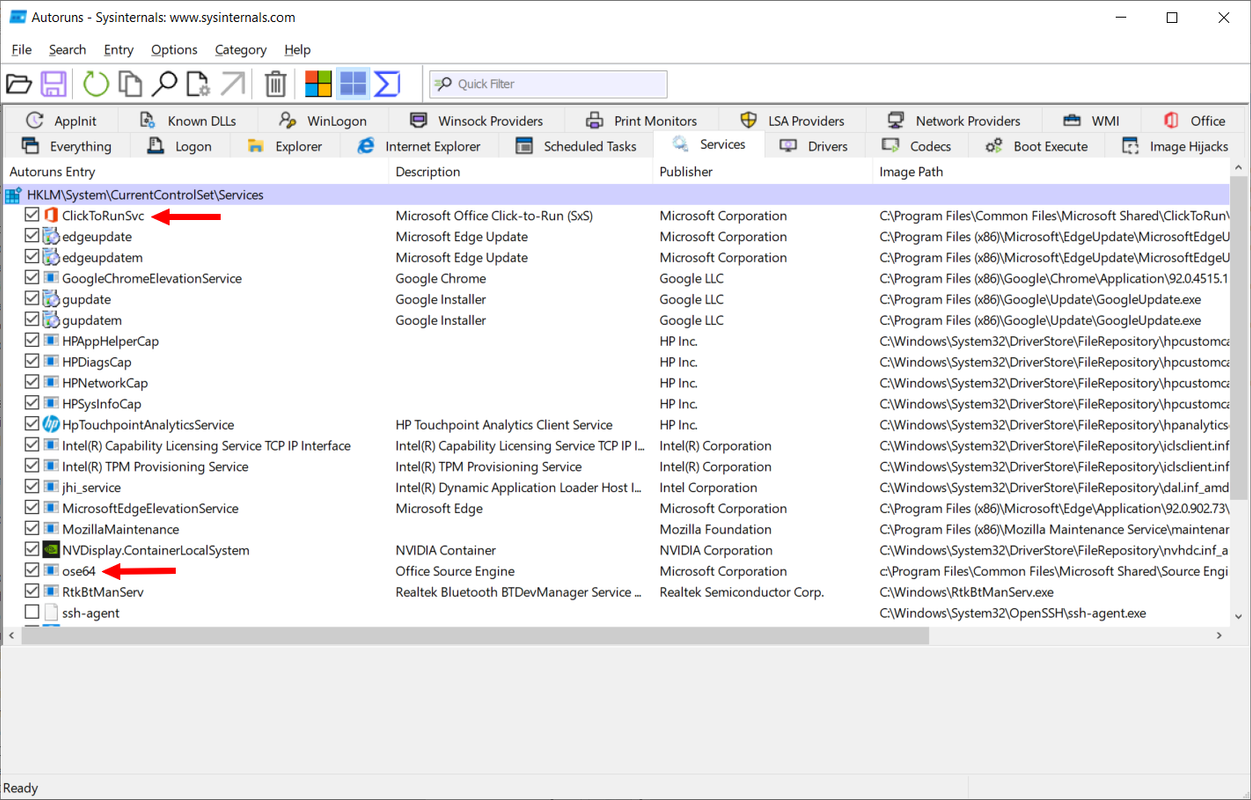Disable the GoogleChromeElevationService checkbox
The image size is (1251, 800).
coord(32,278)
